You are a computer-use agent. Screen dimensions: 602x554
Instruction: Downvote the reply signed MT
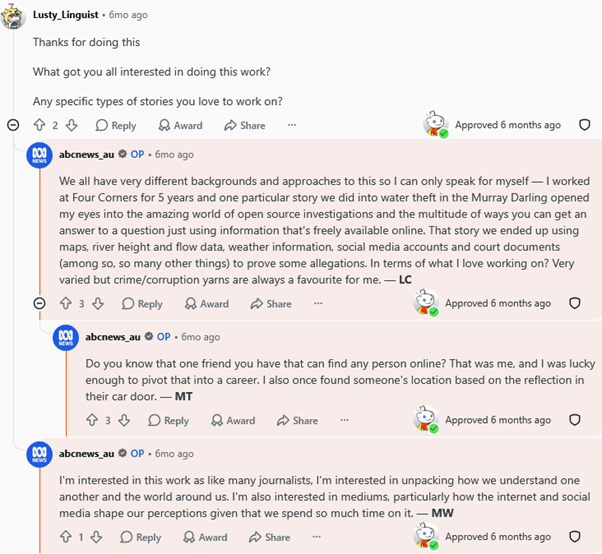click(124, 420)
